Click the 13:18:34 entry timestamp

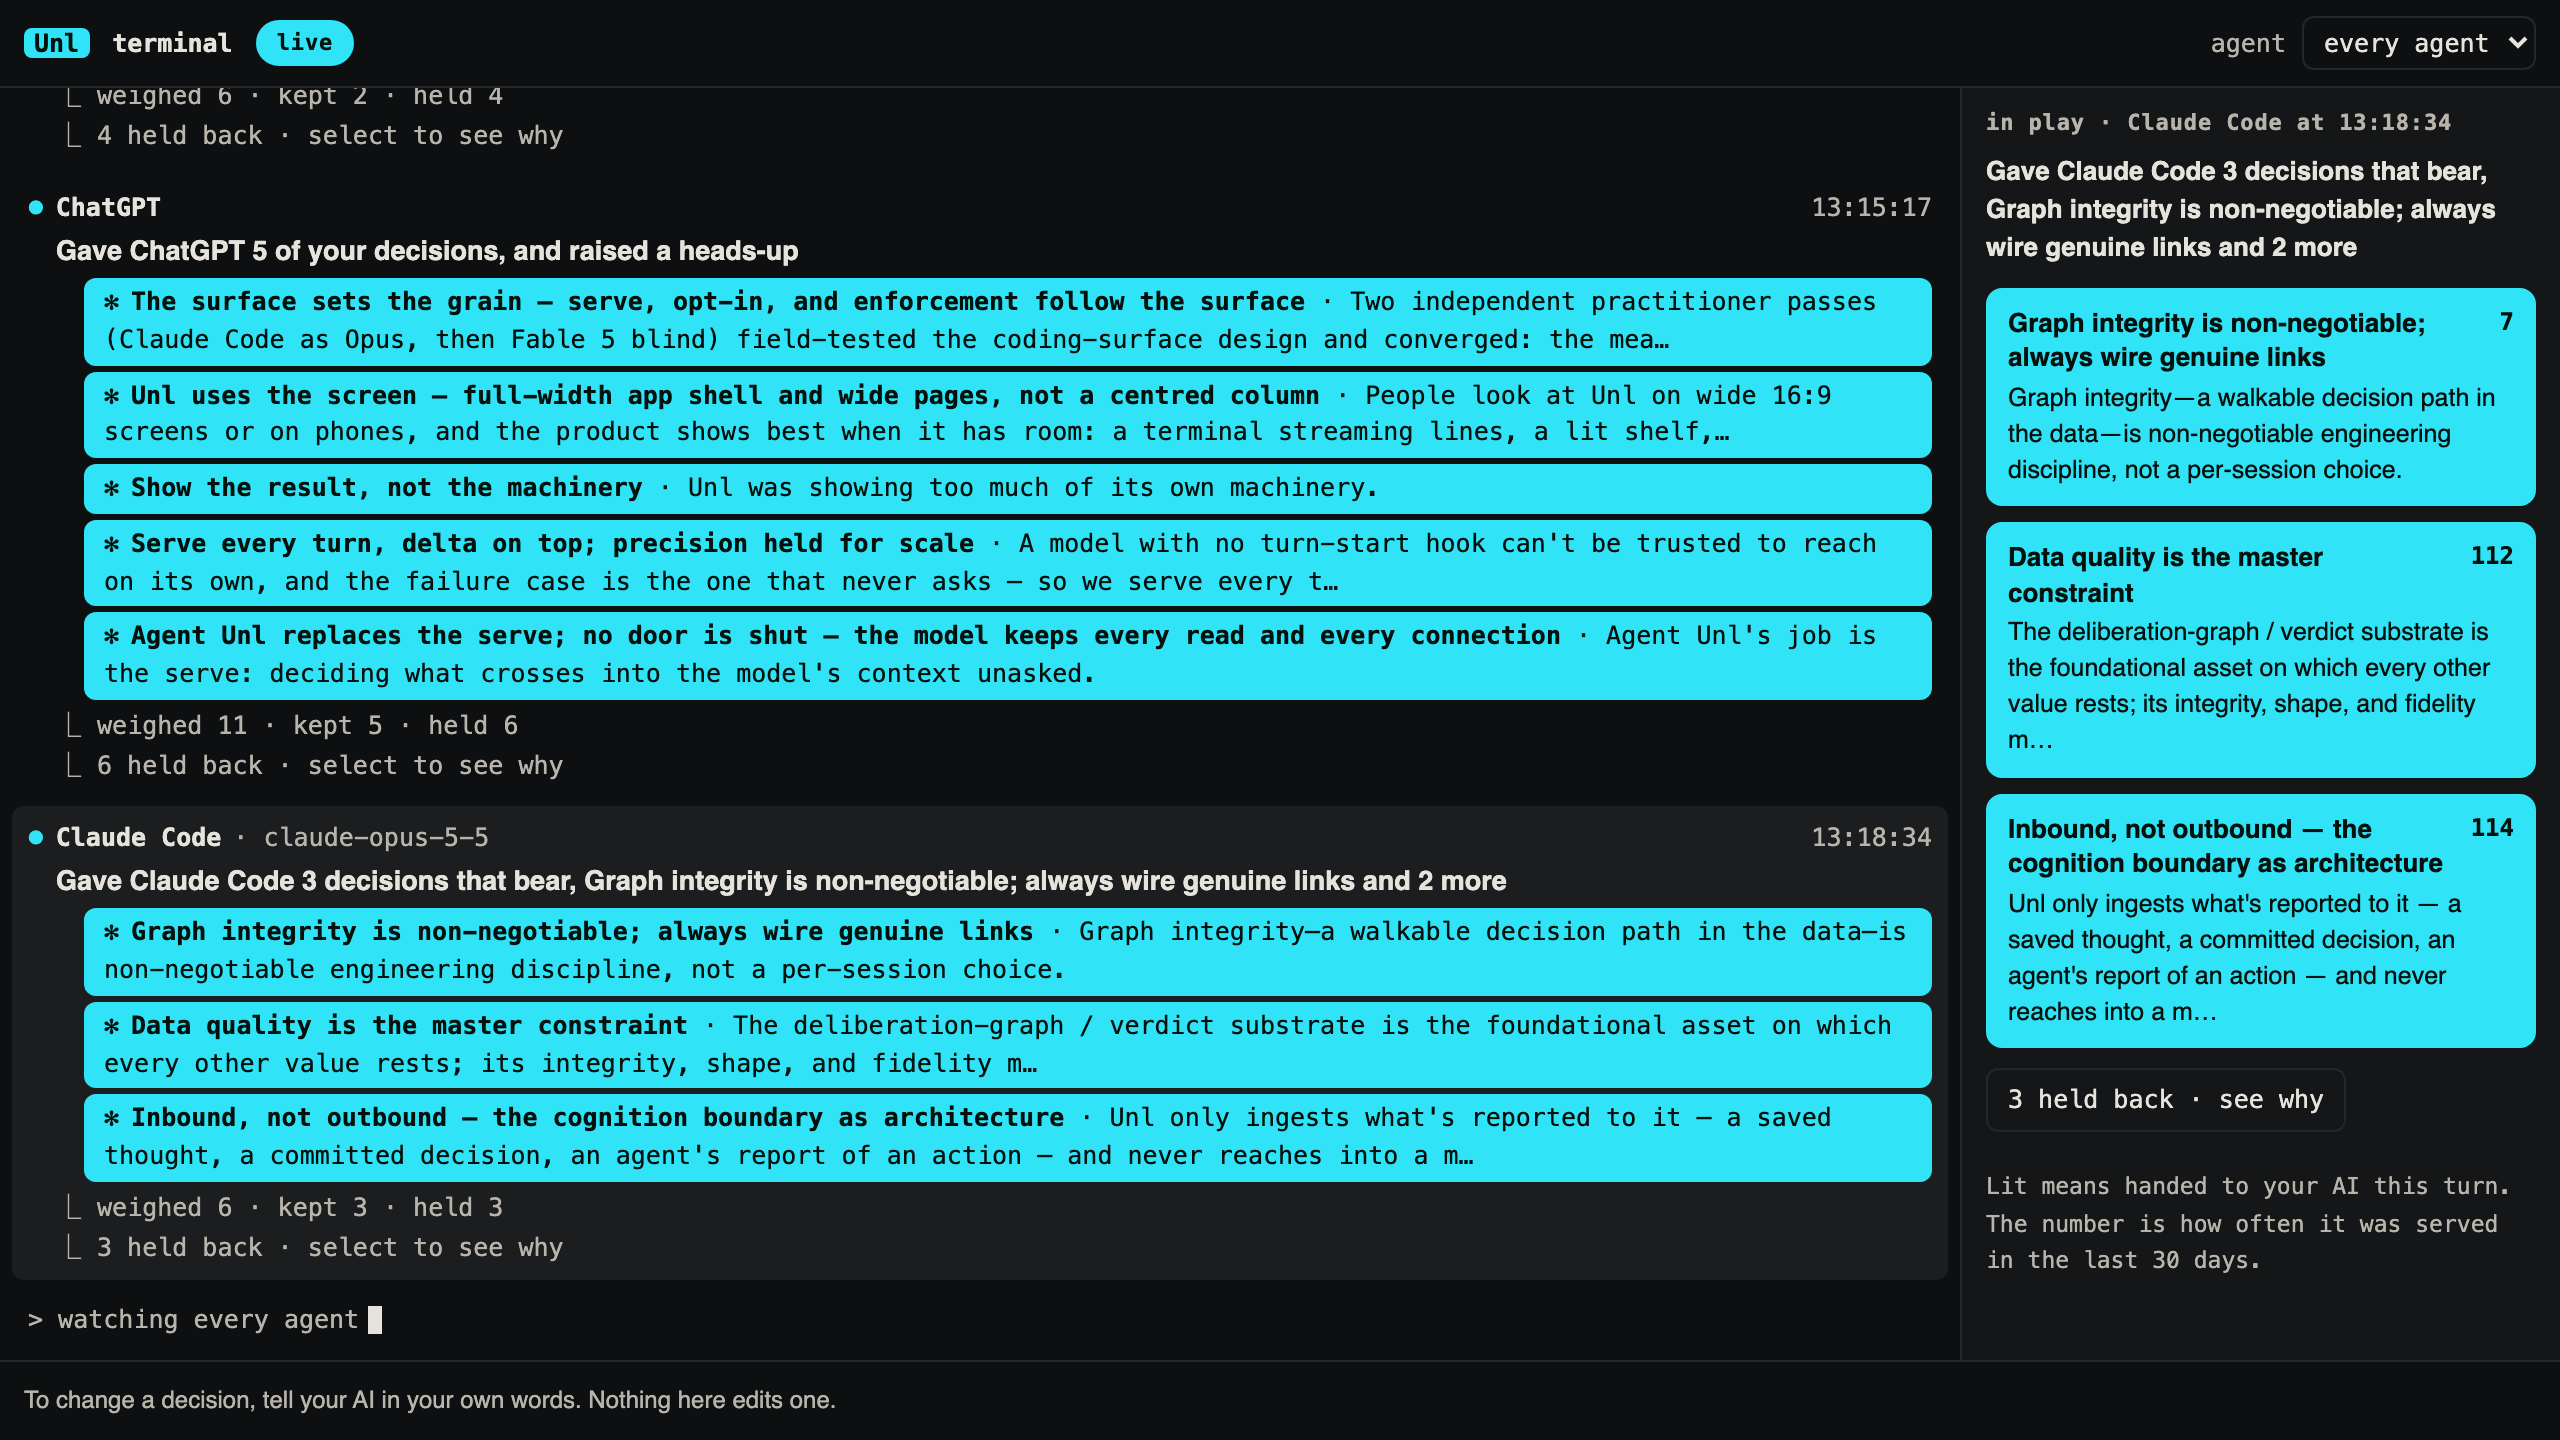(1871, 837)
